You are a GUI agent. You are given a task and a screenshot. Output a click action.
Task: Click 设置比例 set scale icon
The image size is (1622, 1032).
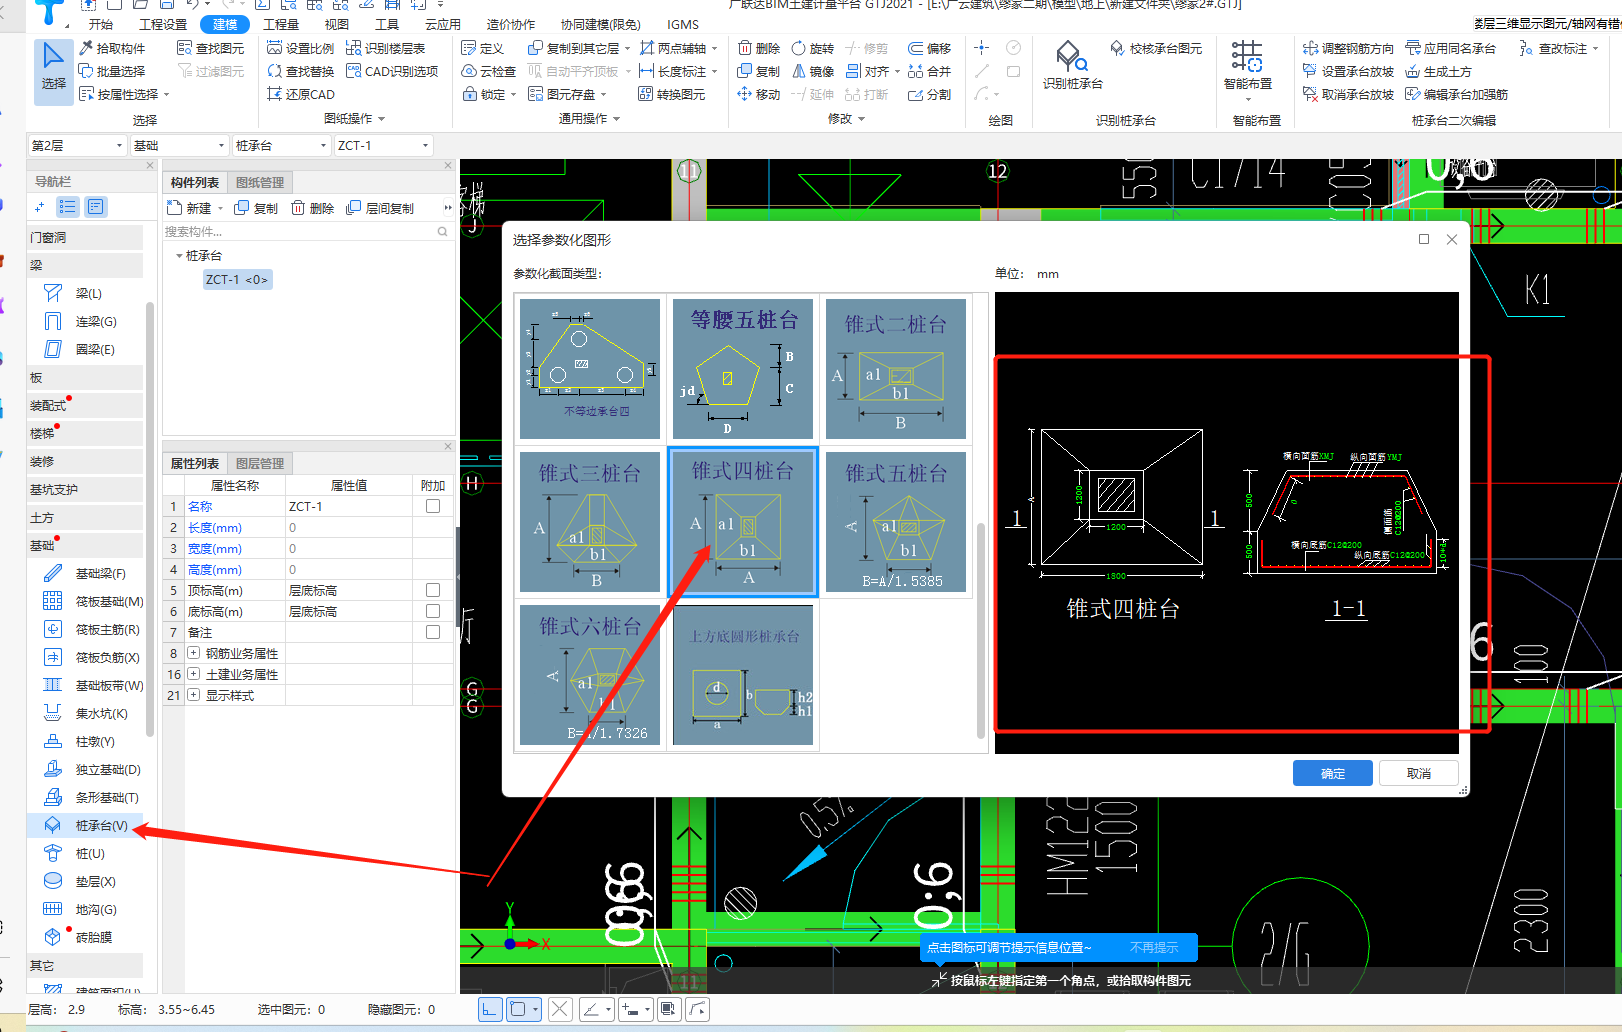[x=300, y=48]
